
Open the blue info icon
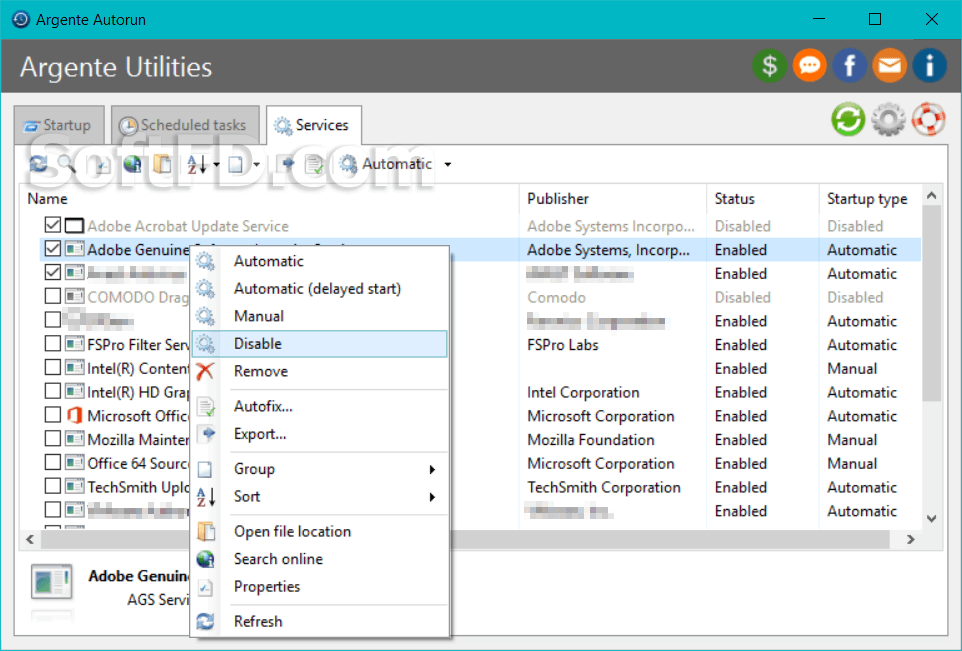tap(929, 65)
